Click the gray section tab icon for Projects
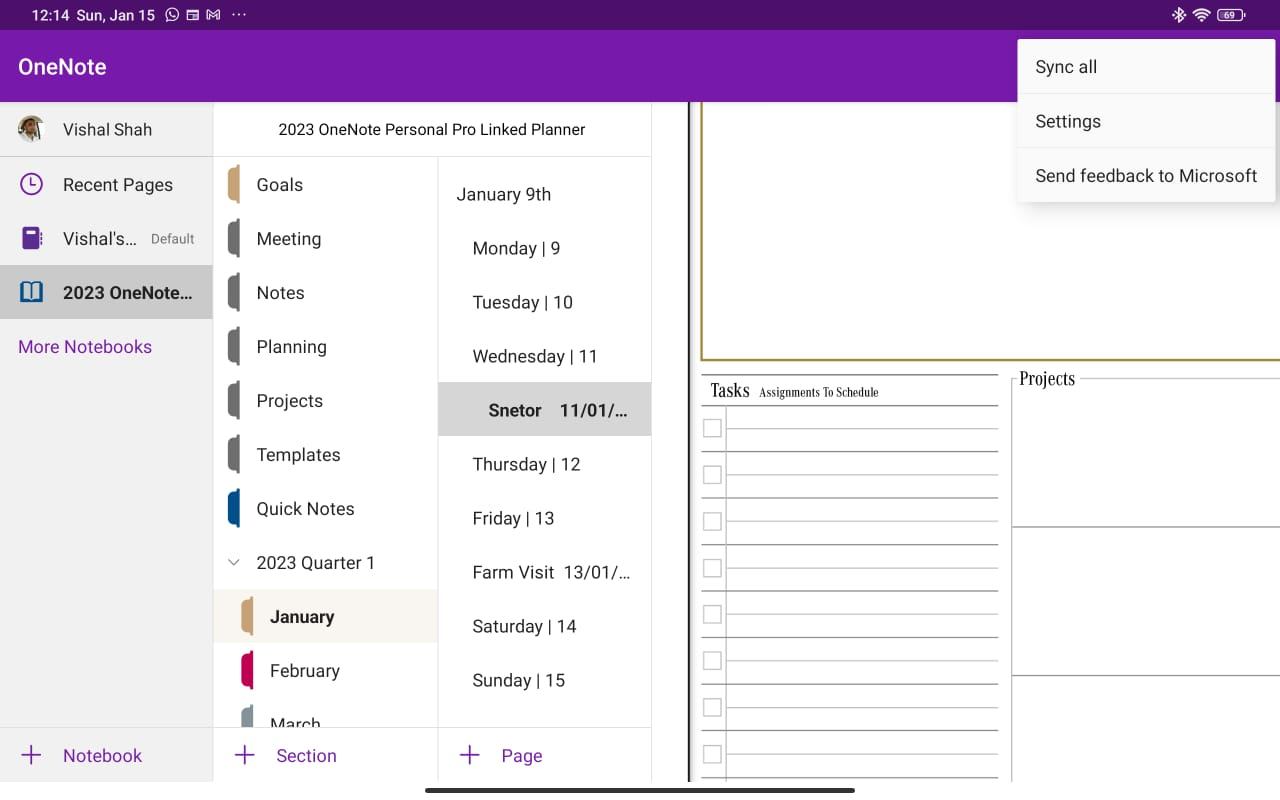 pyautogui.click(x=234, y=400)
